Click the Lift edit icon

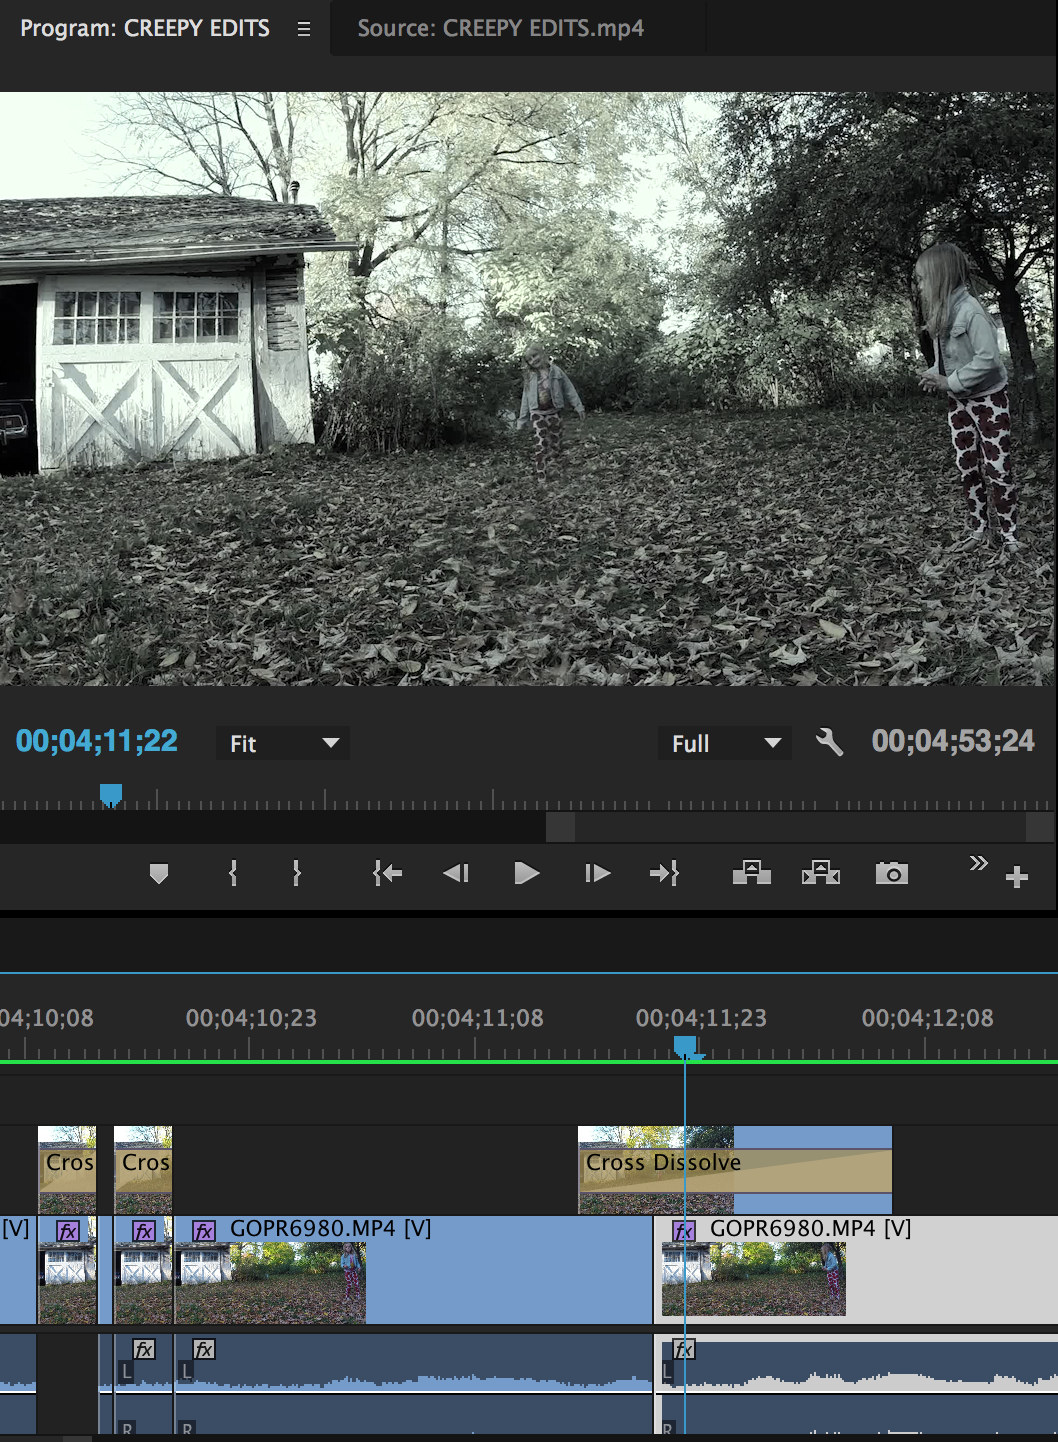750,874
